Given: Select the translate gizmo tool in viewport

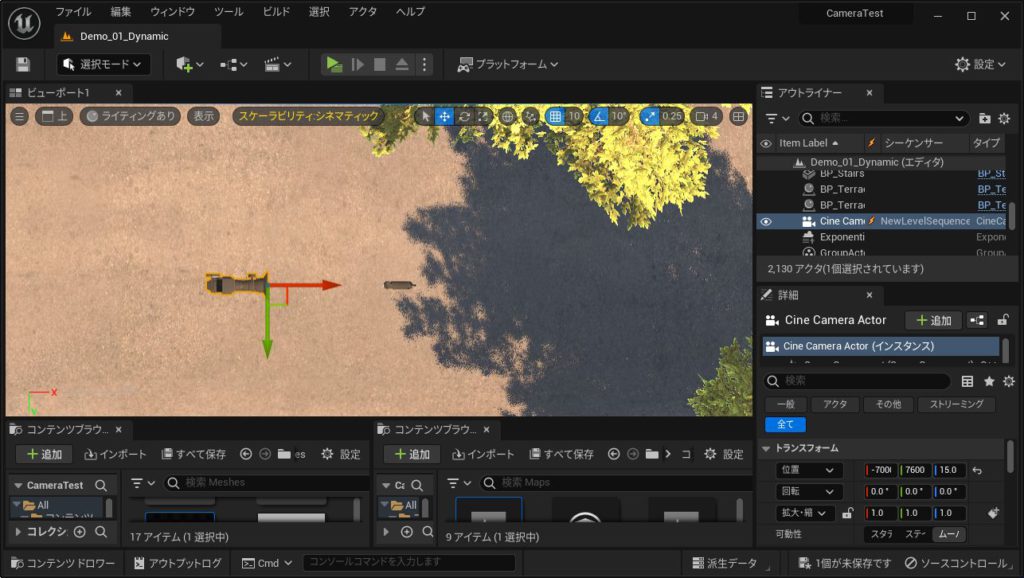Looking at the screenshot, I should tap(444, 116).
